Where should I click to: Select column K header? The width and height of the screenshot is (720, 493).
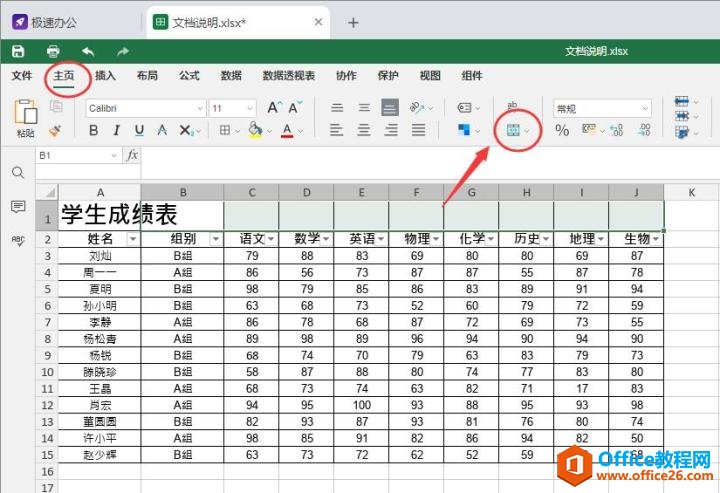692,192
